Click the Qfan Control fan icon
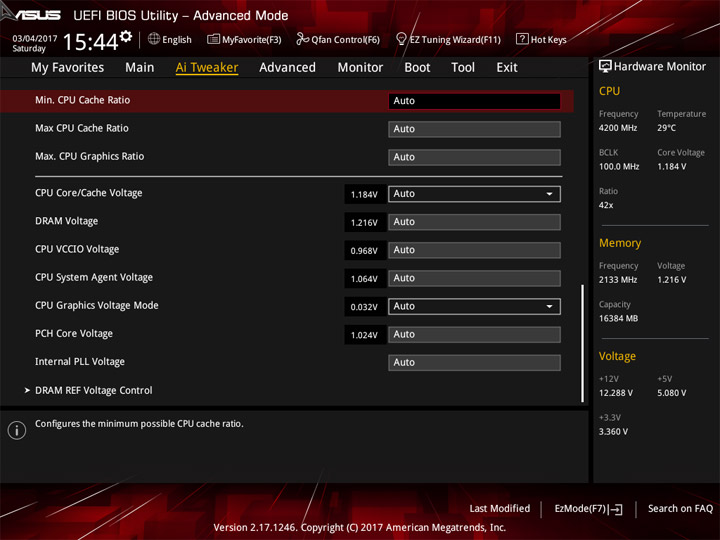The height and width of the screenshot is (540, 720). 302,39
